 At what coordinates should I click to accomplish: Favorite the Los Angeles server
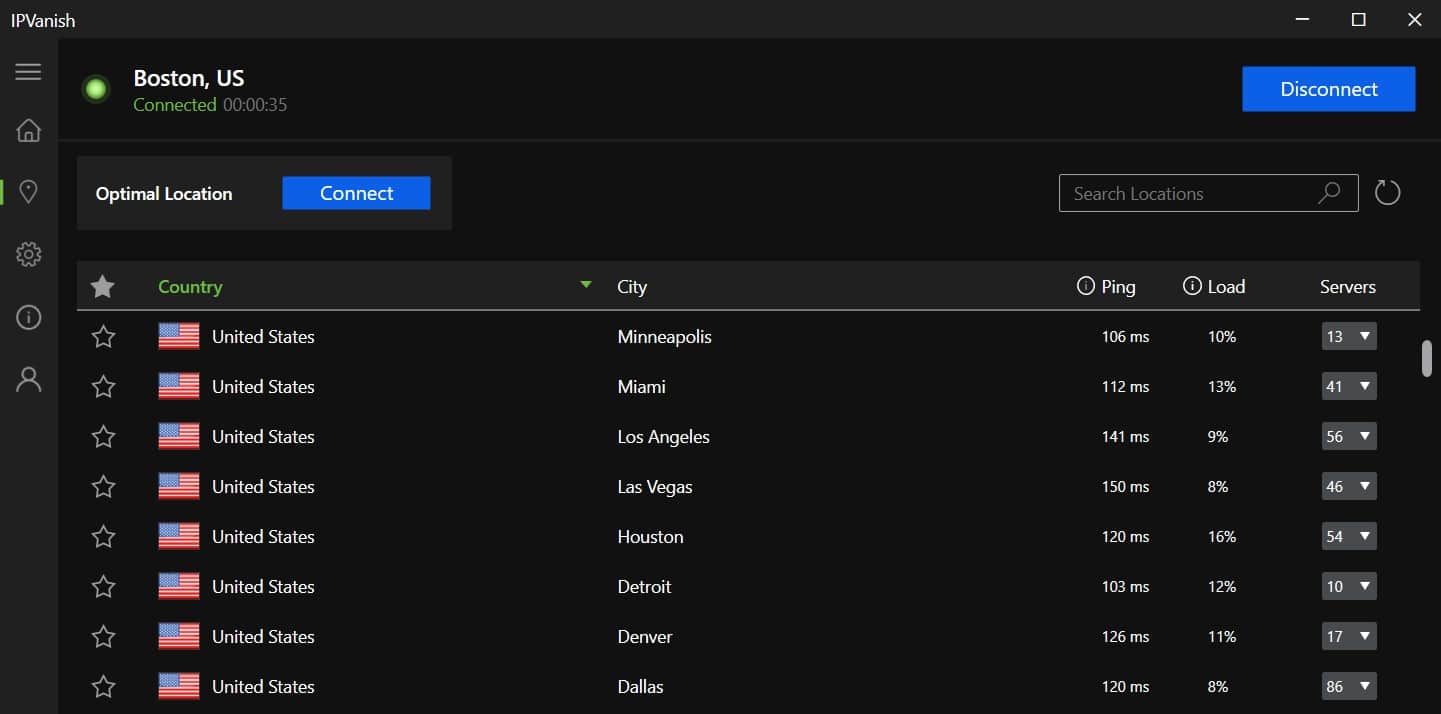103,437
